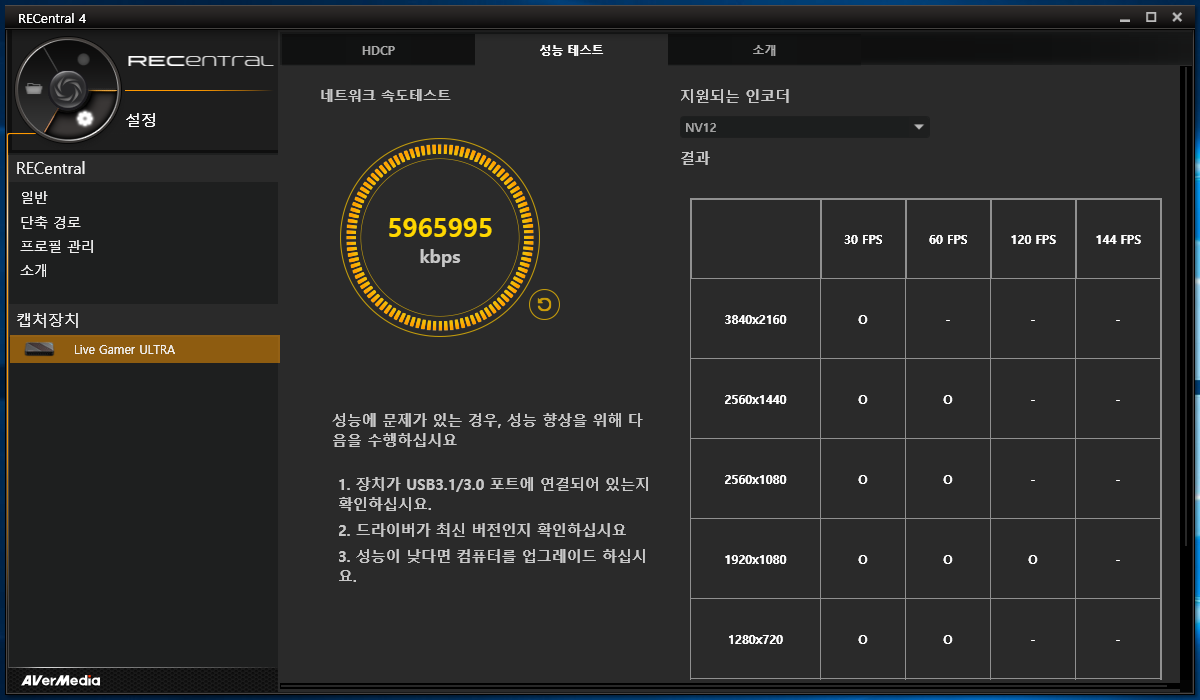
Task: Click the RECentral logo text in header
Action: click(200, 61)
